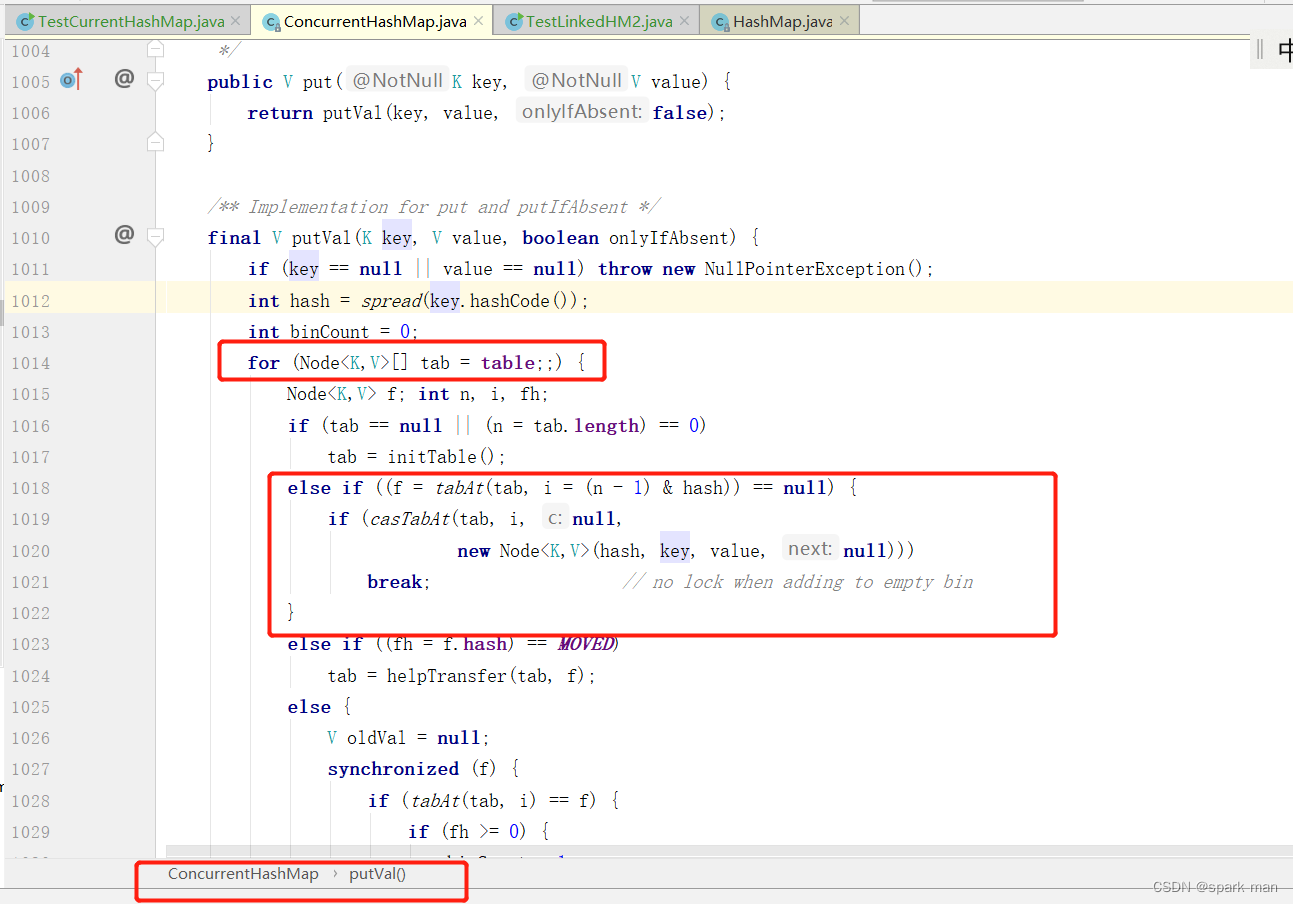Close the TestCurrentHashMap.java tab

coord(235,21)
